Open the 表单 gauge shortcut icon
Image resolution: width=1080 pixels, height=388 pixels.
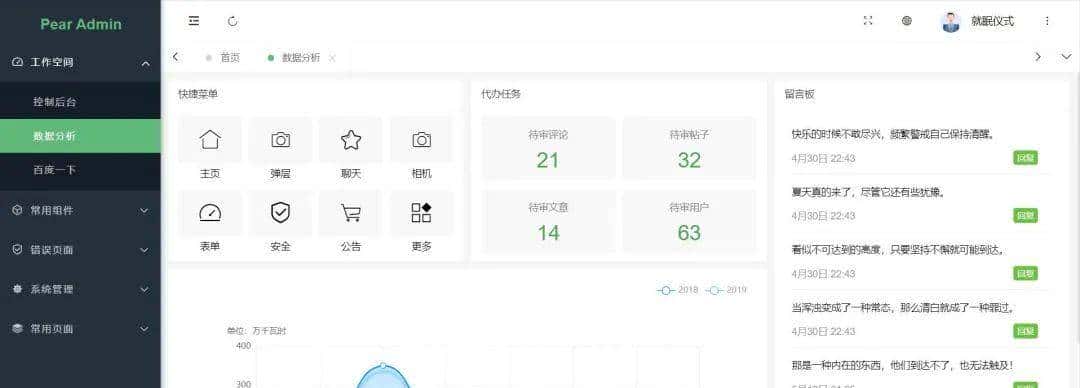pos(210,213)
